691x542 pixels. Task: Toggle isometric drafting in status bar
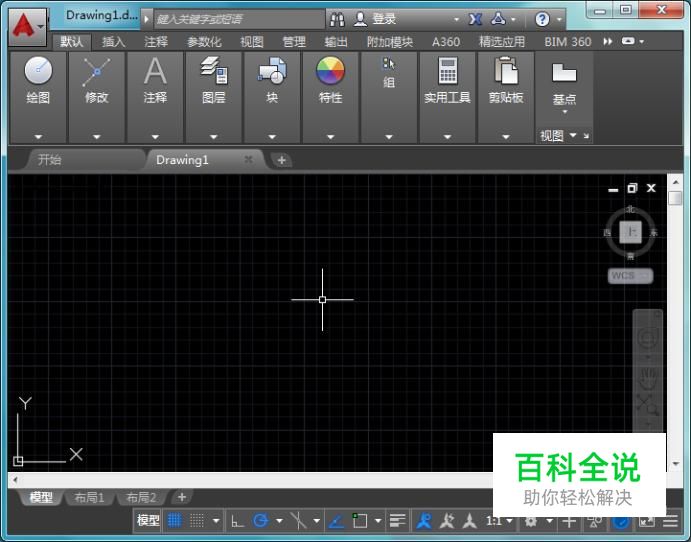pos(298,521)
